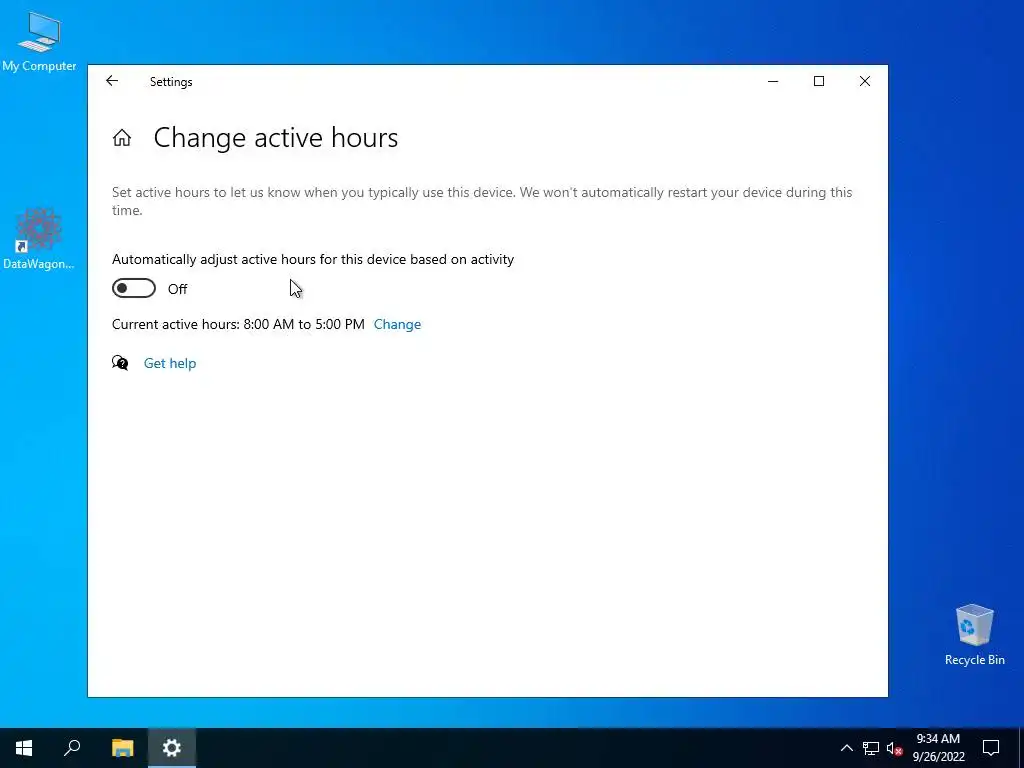Click the Get help chat bubble icon
The width and height of the screenshot is (1024, 768).
(x=120, y=363)
